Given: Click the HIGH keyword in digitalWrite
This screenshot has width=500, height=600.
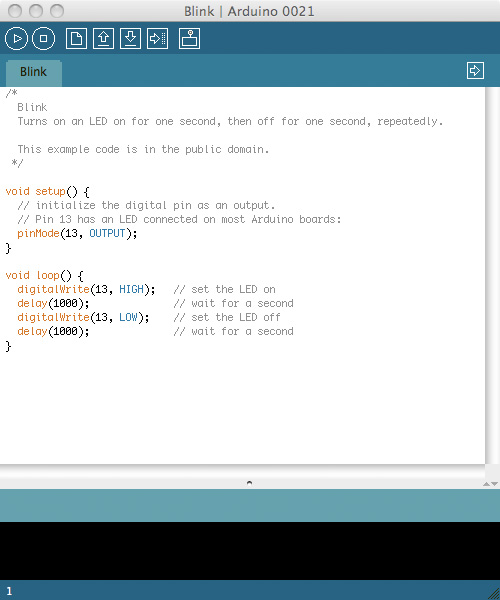Looking at the screenshot, I should tap(131, 289).
